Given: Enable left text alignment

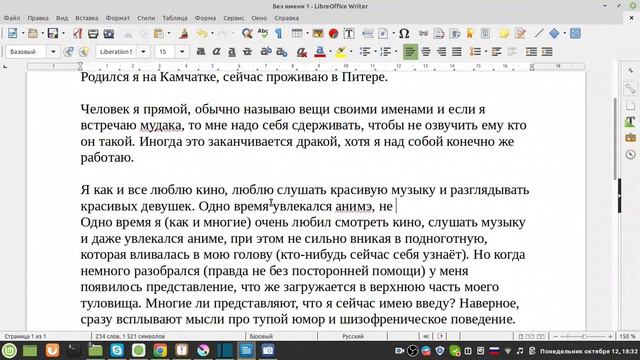Looking at the screenshot, I should [410, 52].
